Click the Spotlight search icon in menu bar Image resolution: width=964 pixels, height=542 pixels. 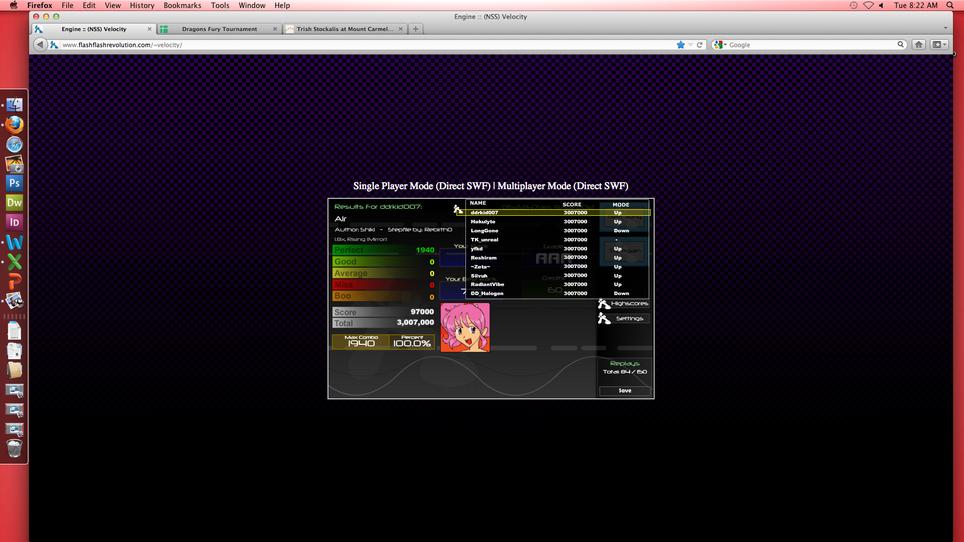(x=950, y=6)
